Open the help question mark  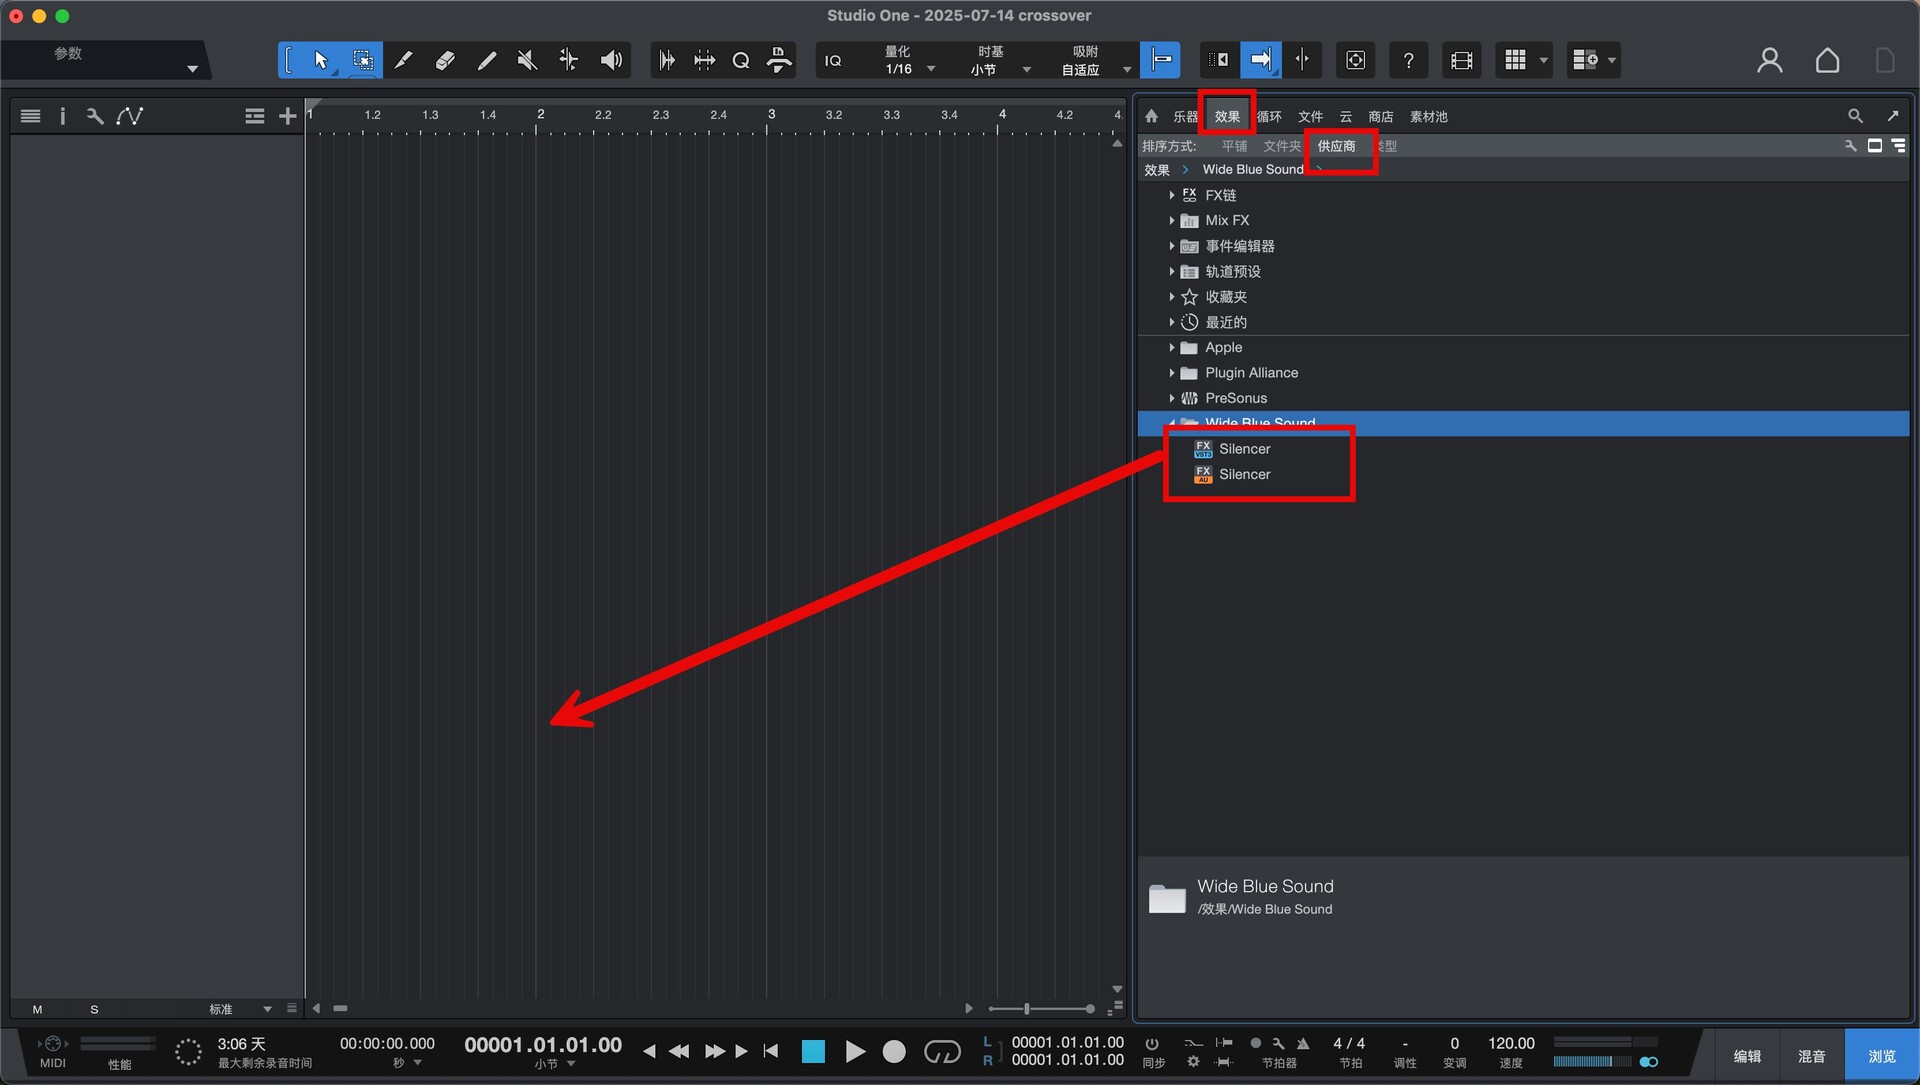click(1408, 60)
